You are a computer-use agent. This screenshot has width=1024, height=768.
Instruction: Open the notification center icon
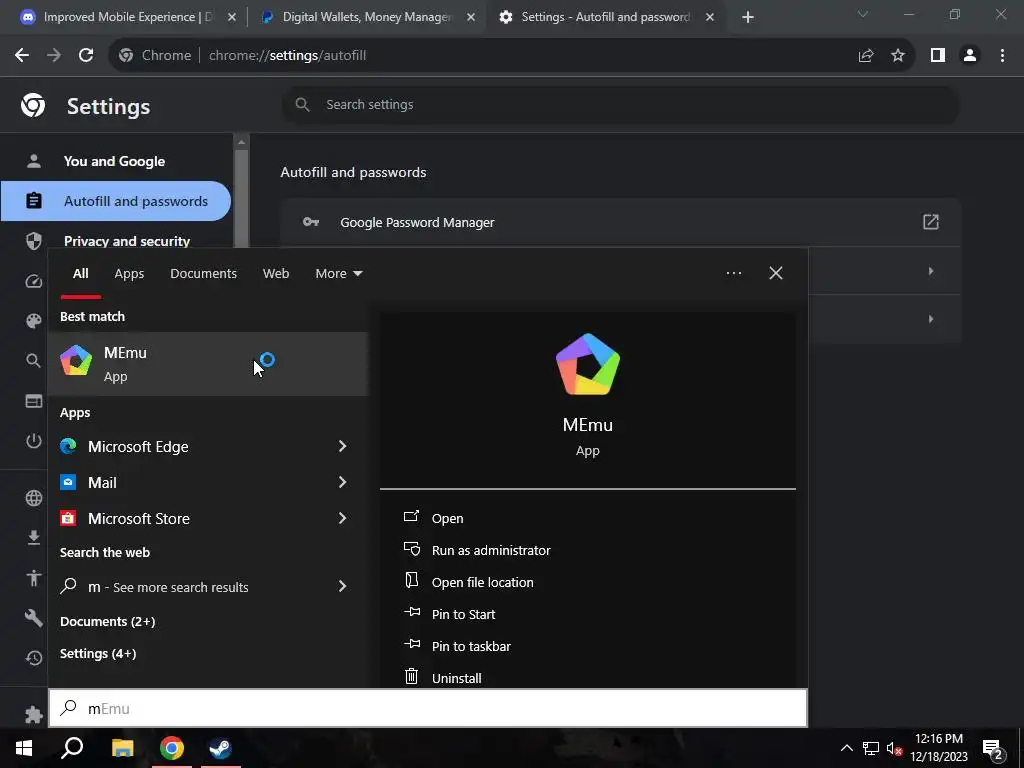pos(993,748)
